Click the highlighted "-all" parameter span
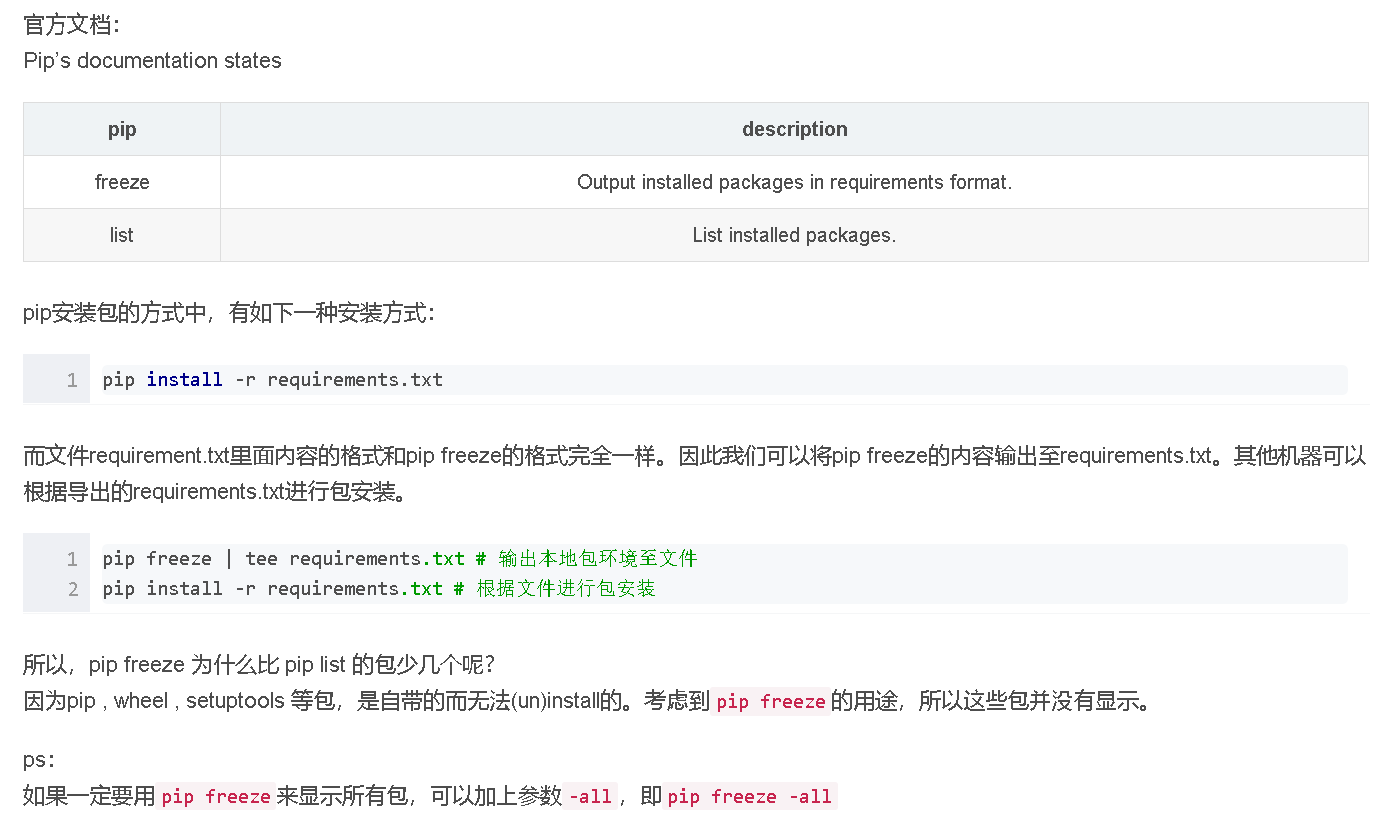Image resolution: width=1384 pixels, height=839 pixels. coord(590,795)
